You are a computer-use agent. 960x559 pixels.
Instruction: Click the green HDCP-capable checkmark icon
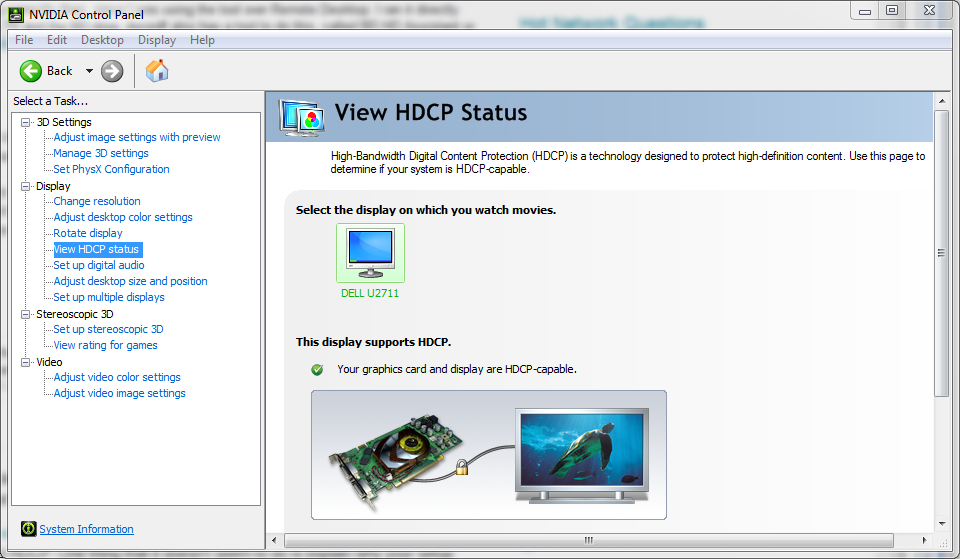[317, 369]
